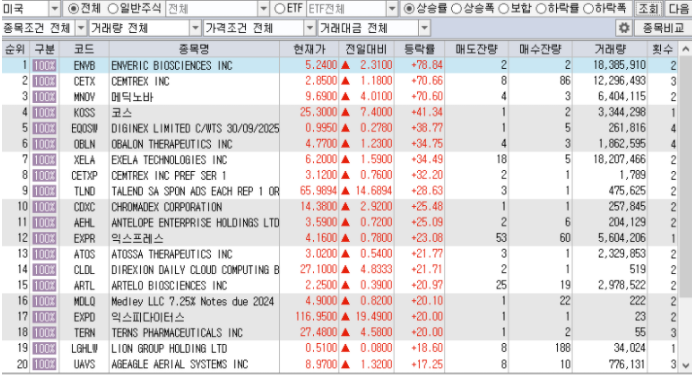
Task: Click the up arrow icon in EXPD row
Action: [x=346, y=317]
